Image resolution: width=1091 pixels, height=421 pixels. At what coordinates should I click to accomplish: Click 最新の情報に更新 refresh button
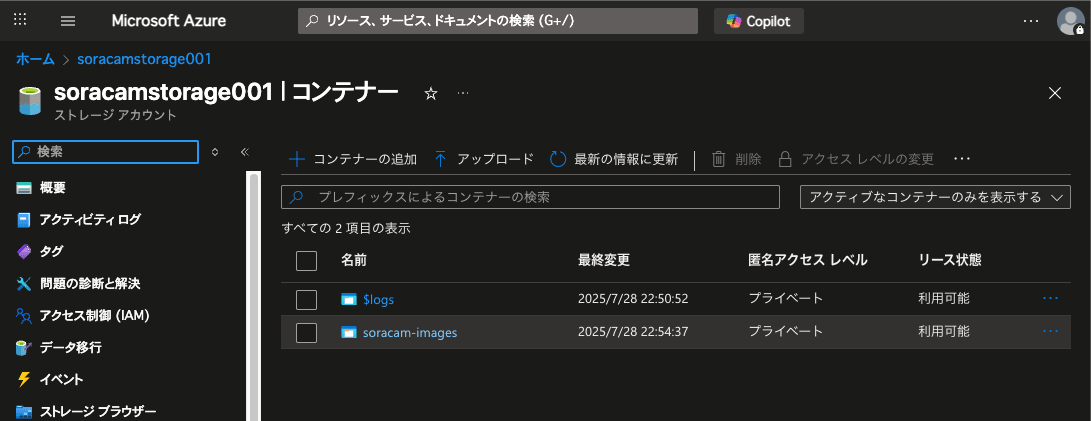click(614, 159)
